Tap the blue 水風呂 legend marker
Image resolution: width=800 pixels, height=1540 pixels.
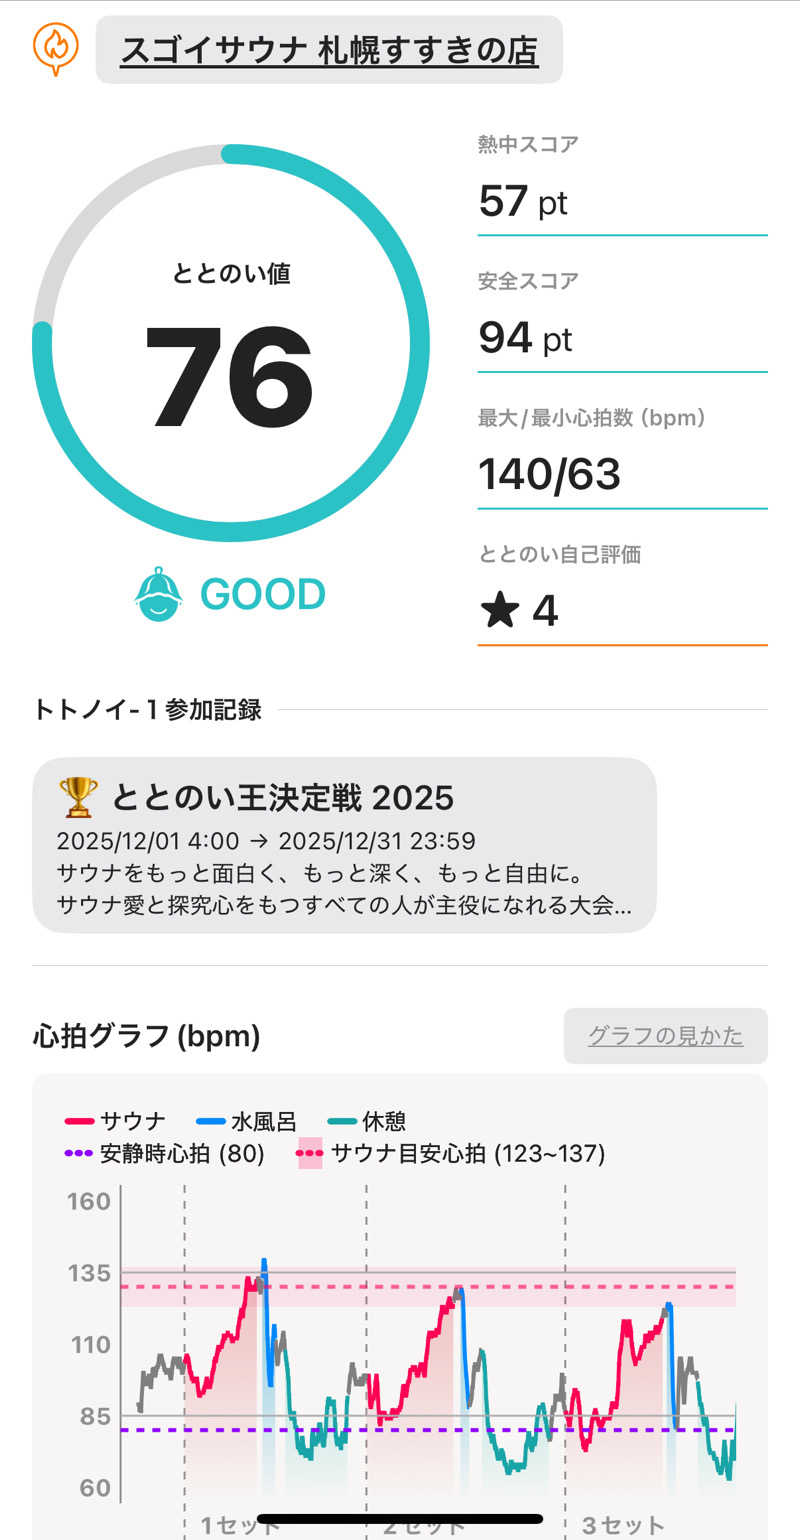[210, 1122]
